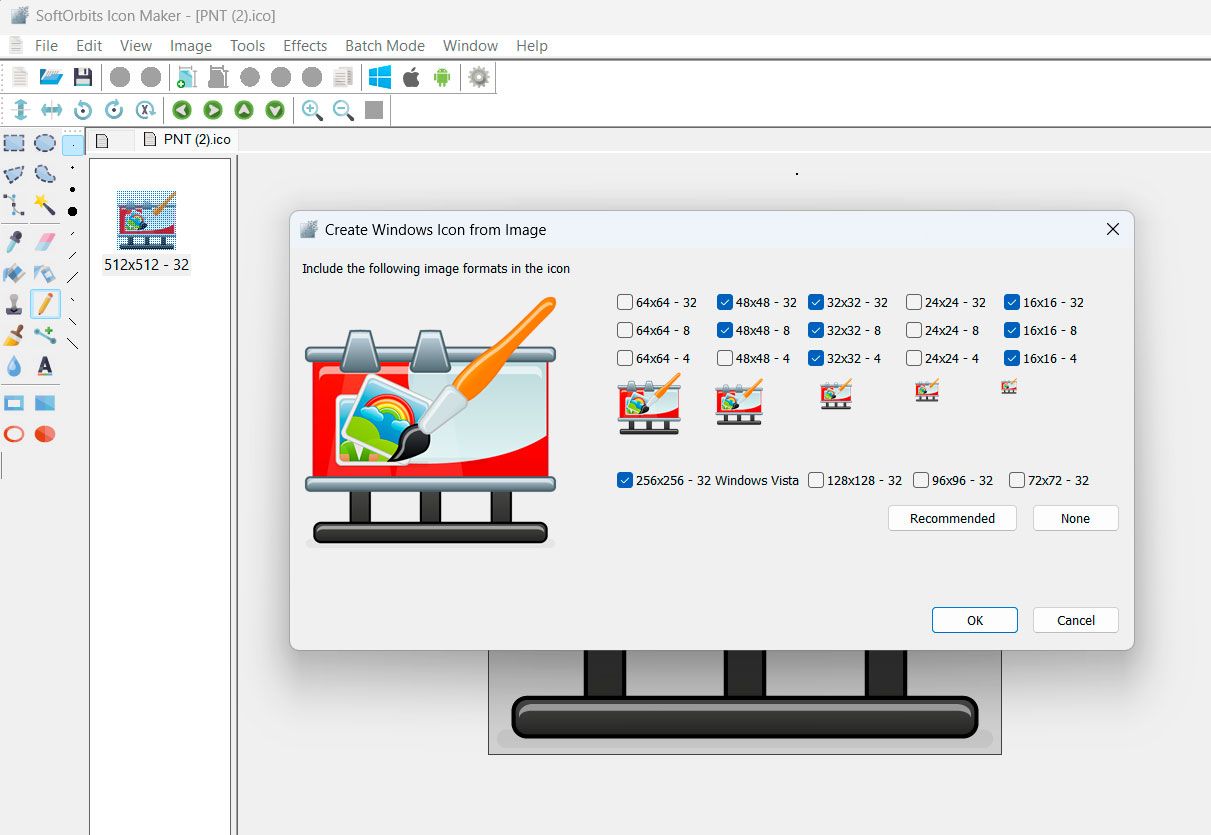This screenshot has width=1211, height=835.
Task: Select the Text tool
Action: pyautogui.click(x=45, y=367)
